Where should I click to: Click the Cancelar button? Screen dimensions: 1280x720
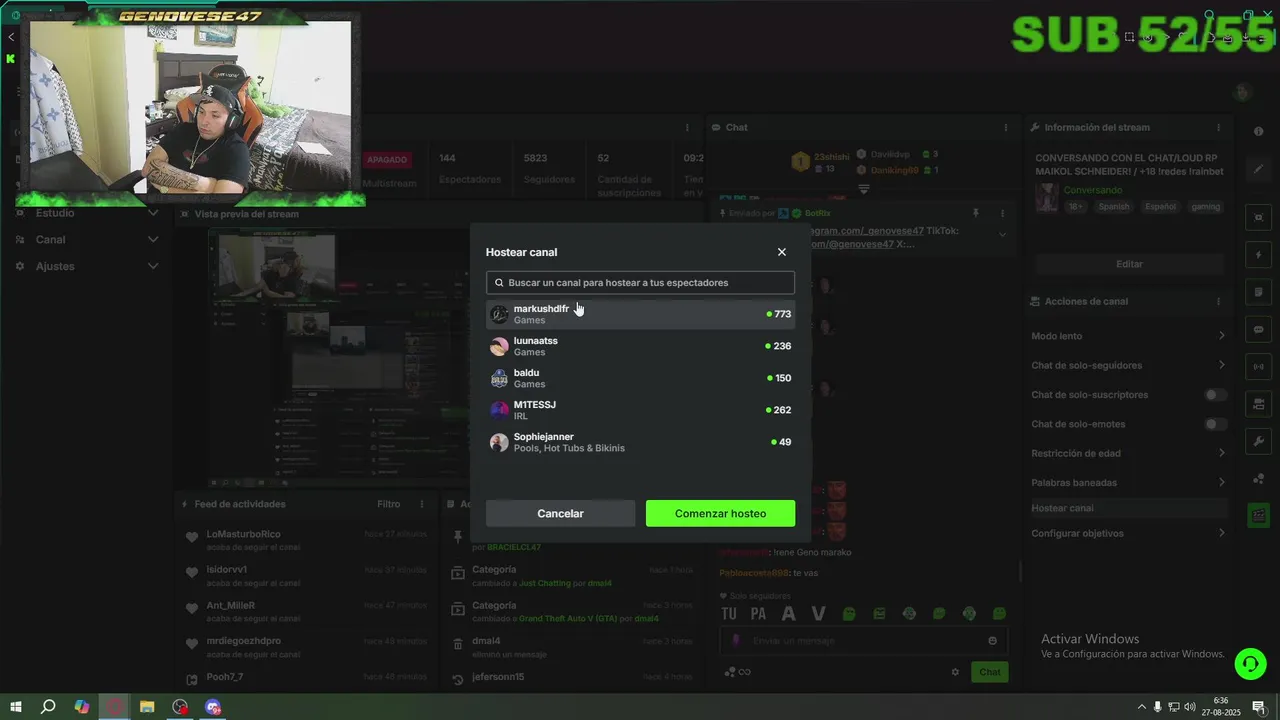560,513
